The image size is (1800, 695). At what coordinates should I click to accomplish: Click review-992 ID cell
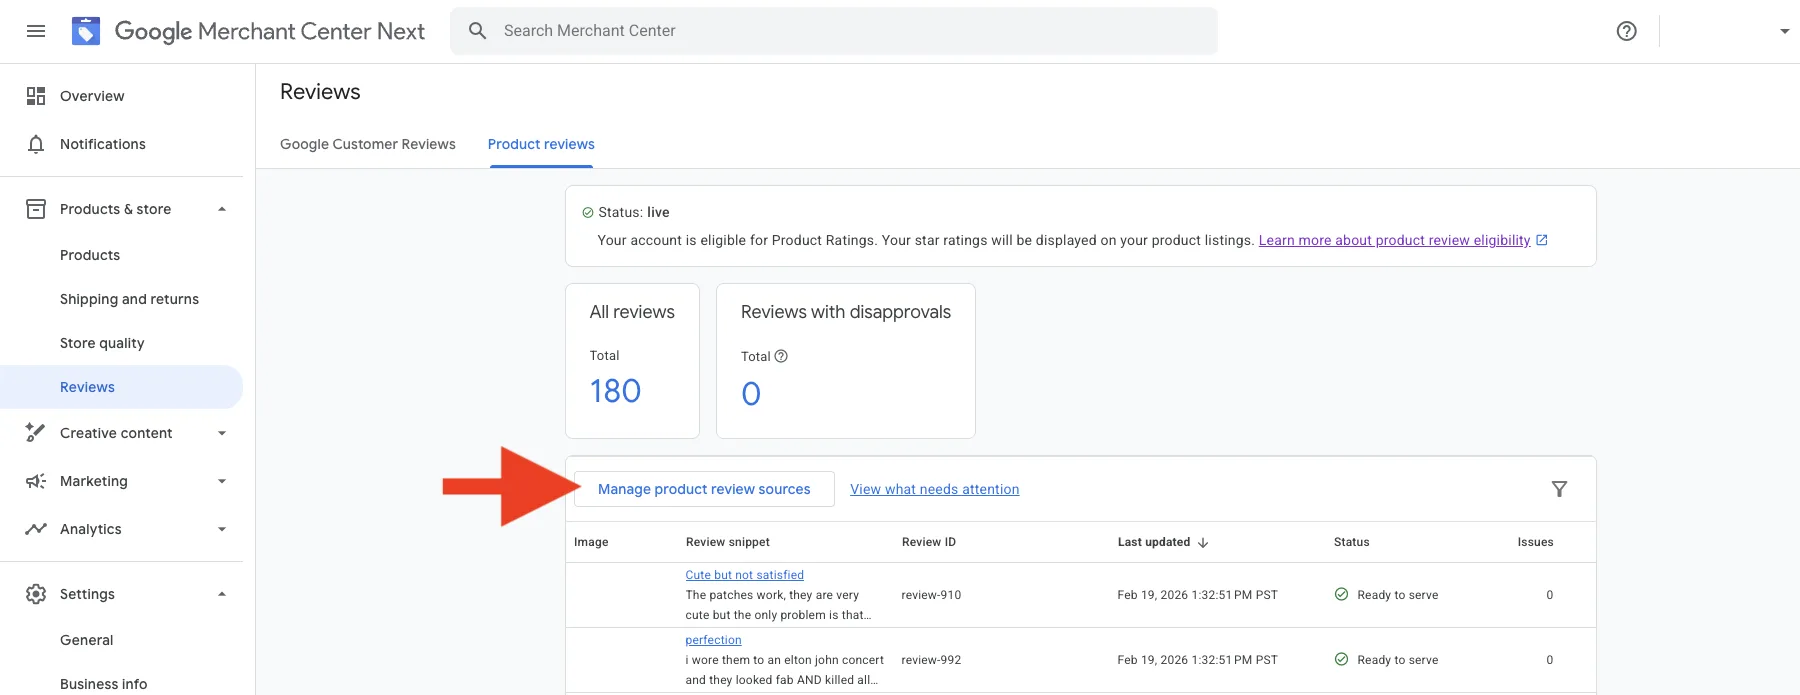pyautogui.click(x=931, y=660)
